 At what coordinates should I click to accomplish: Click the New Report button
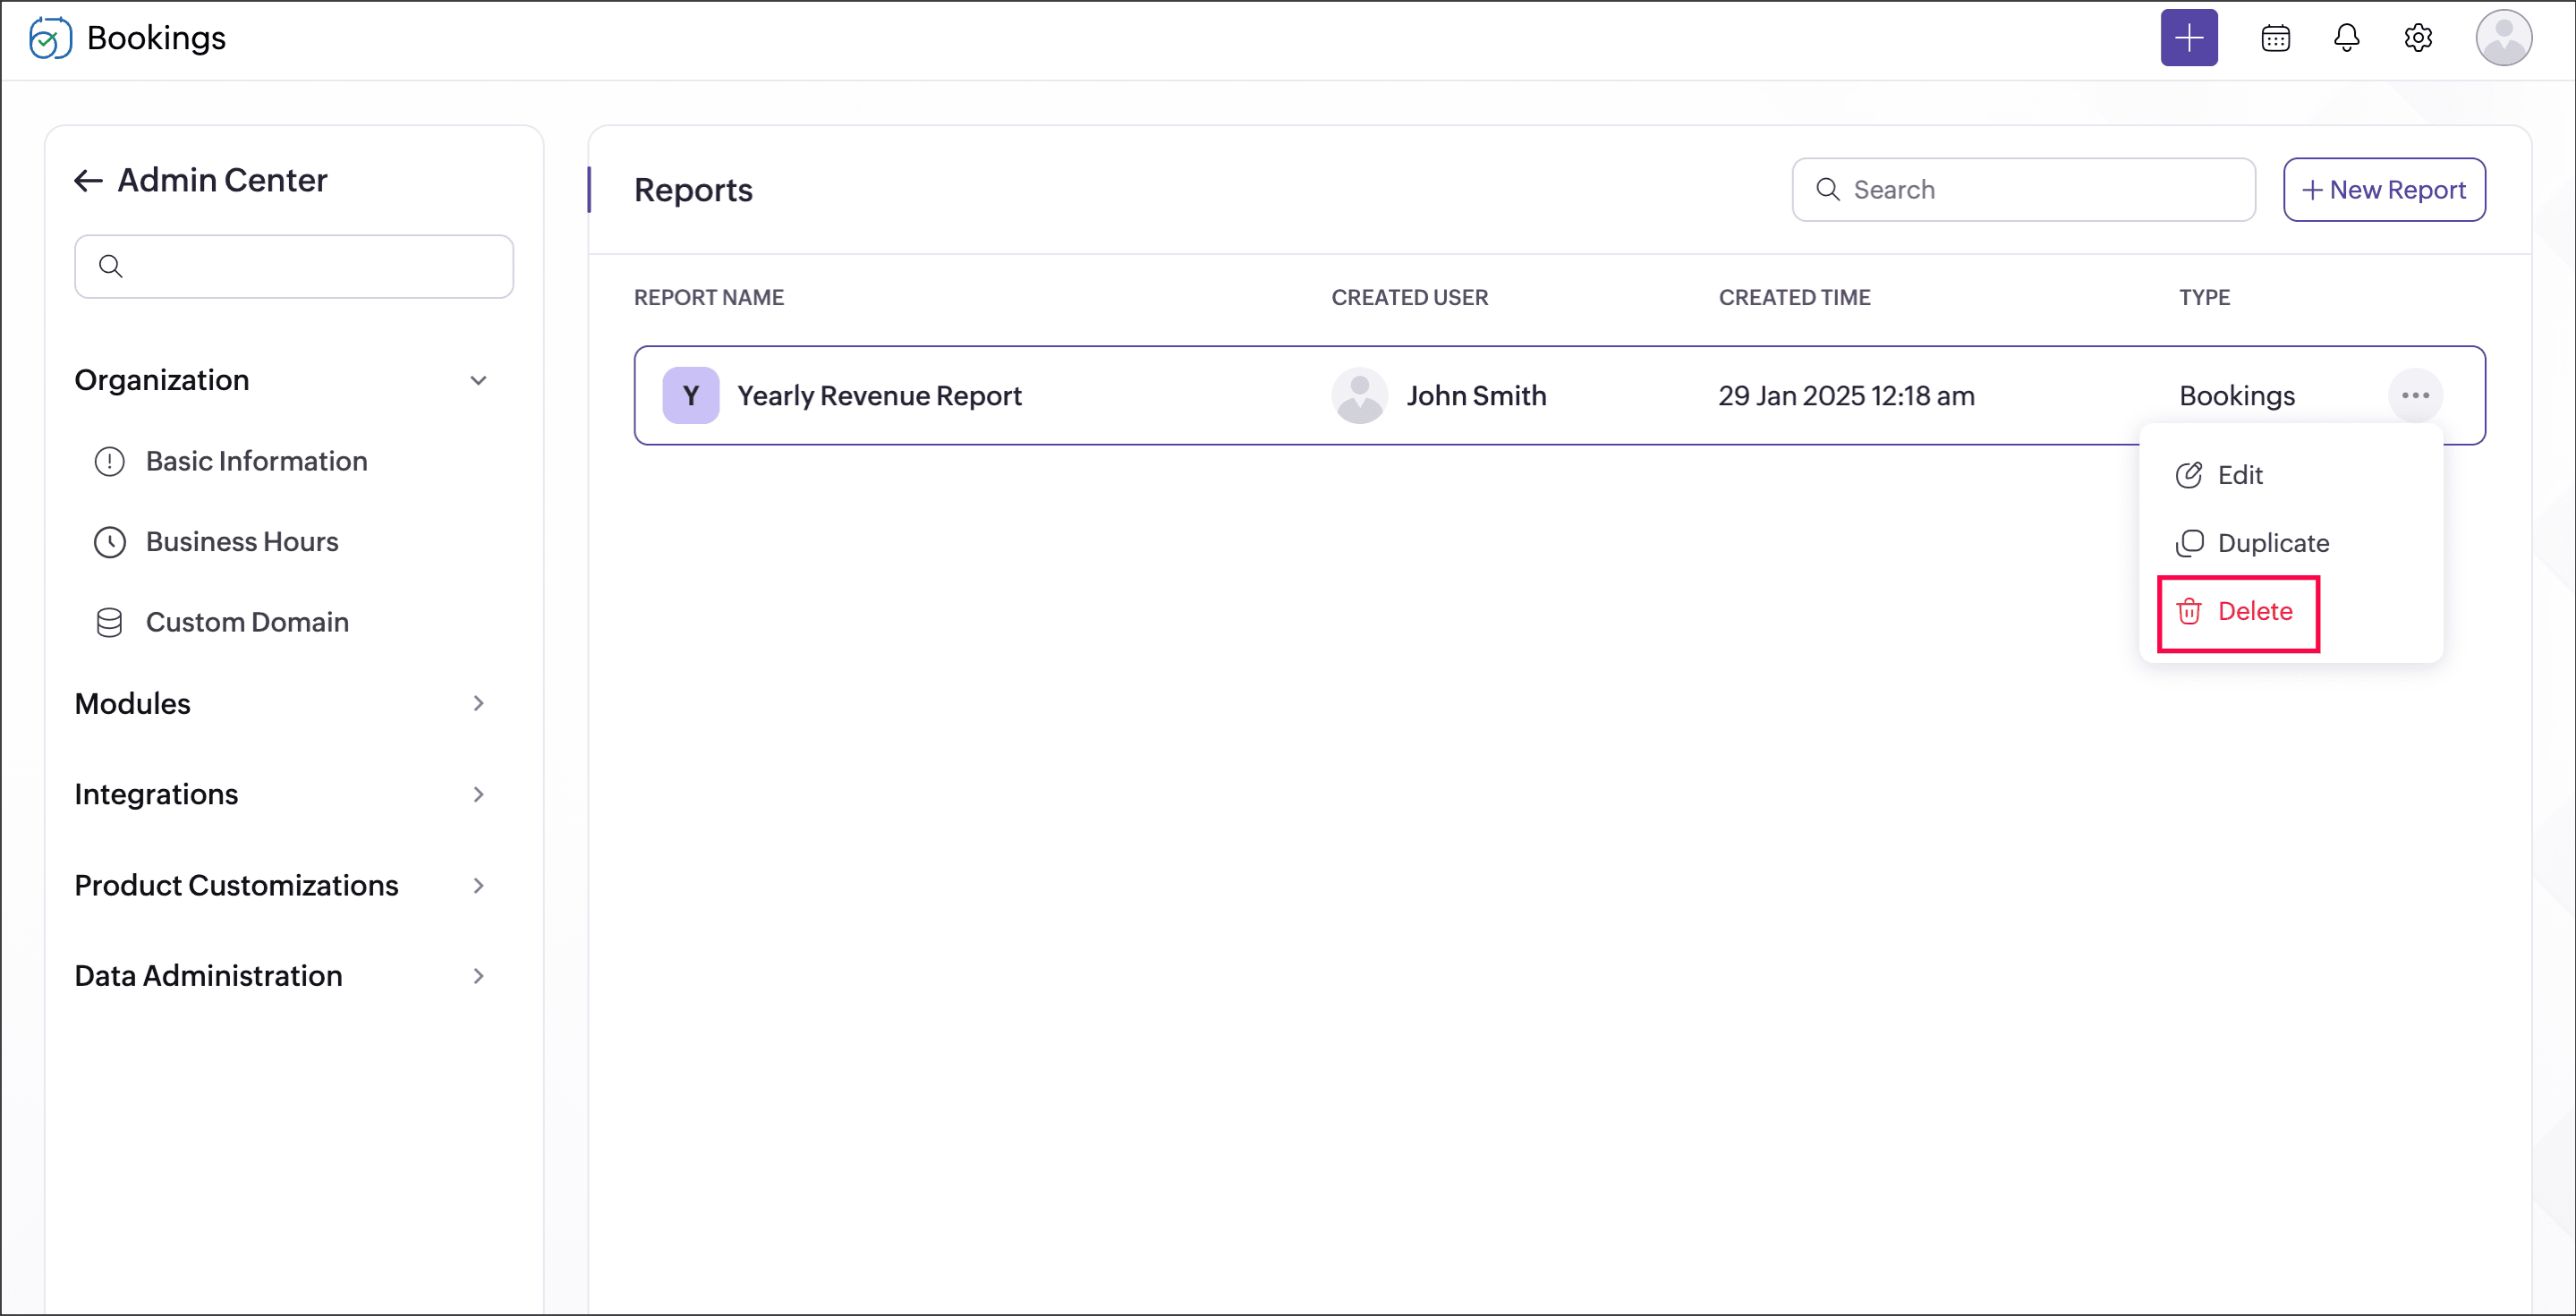click(2383, 189)
